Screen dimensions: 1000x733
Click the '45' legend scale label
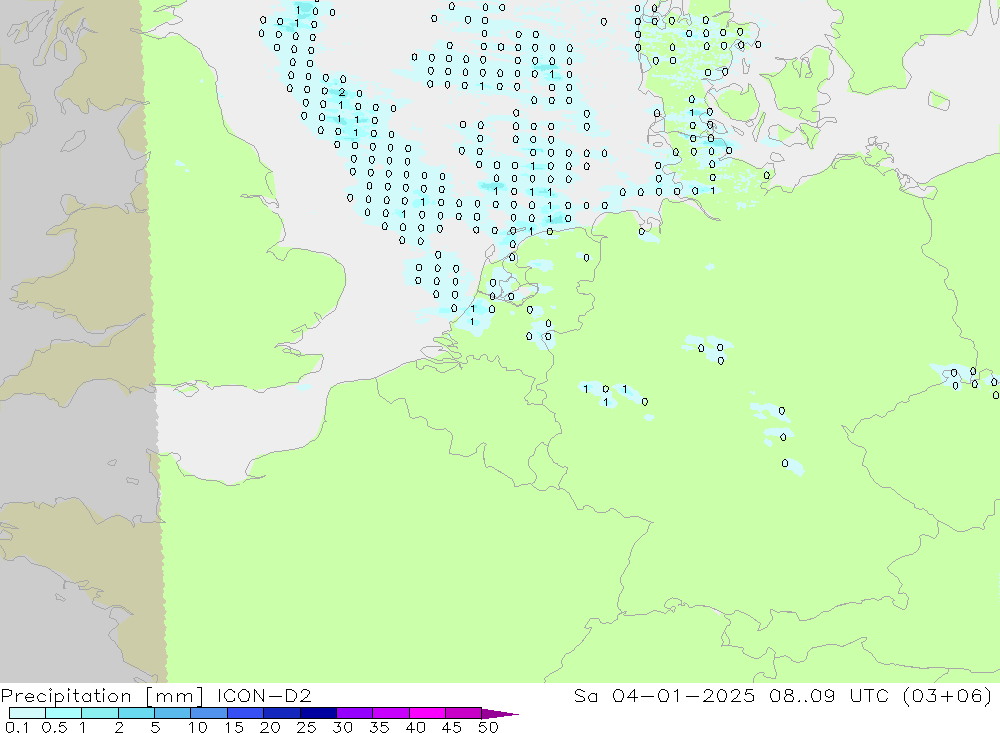pyautogui.click(x=452, y=727)
